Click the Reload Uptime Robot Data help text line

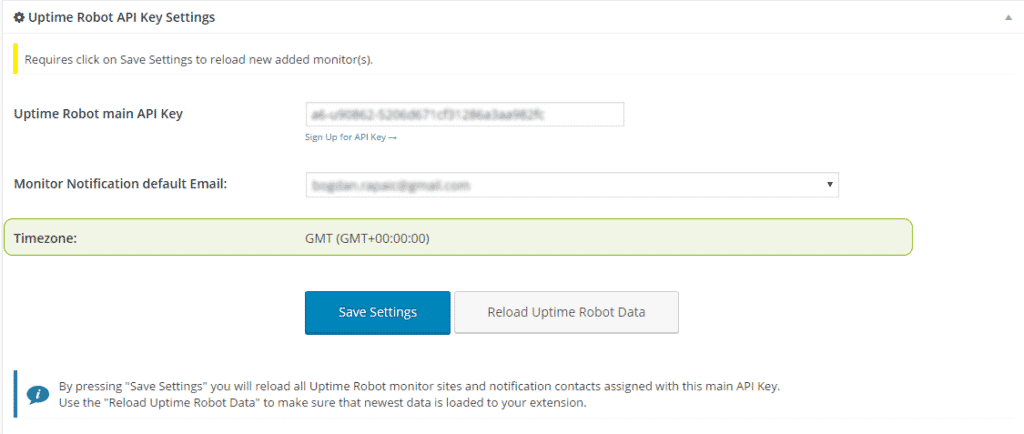[323, 402]
